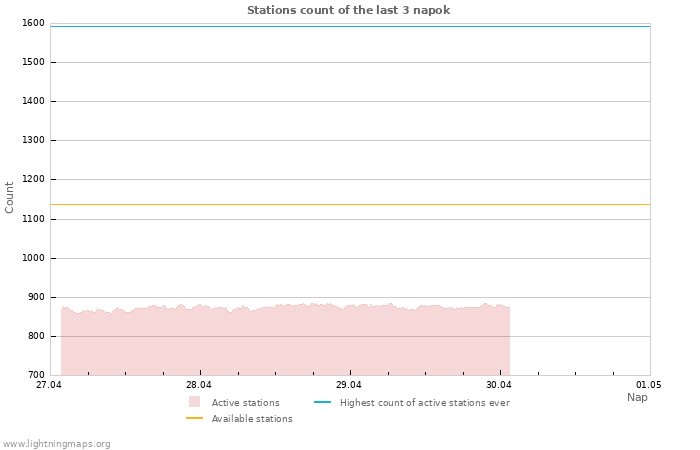Click the 1300 y-axis tick label
700x450 pixels.
(x=33, y=141)
